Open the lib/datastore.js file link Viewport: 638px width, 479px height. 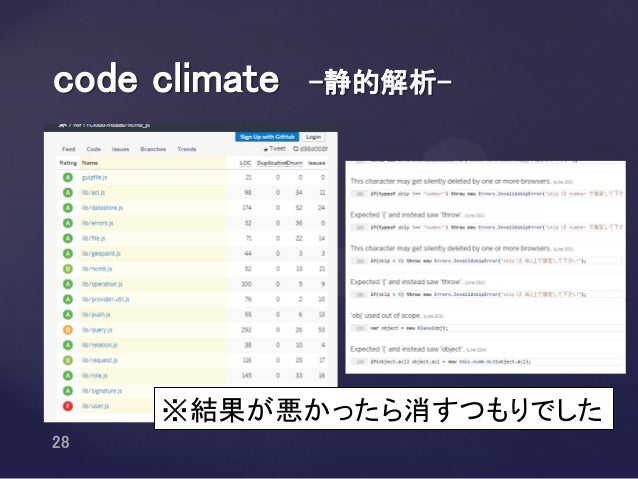pos(102,208)
